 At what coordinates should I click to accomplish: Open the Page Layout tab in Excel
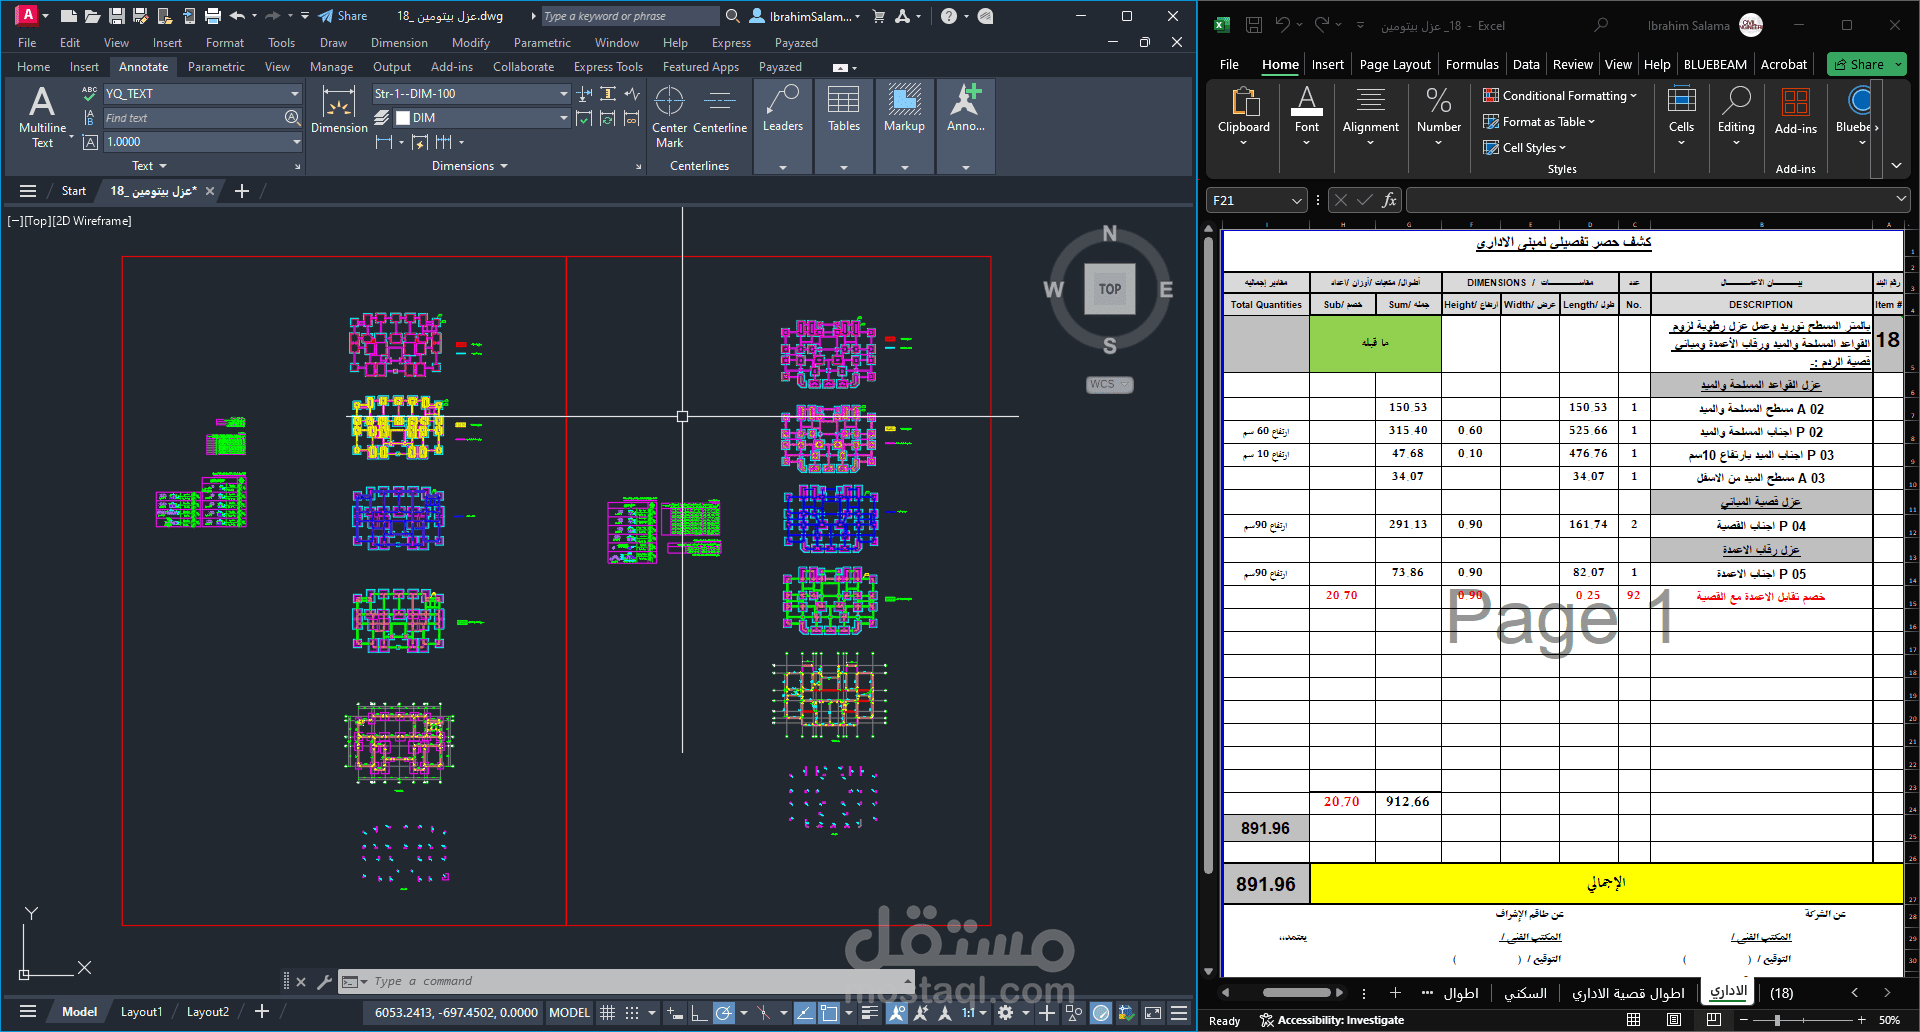click(1395, 64)
